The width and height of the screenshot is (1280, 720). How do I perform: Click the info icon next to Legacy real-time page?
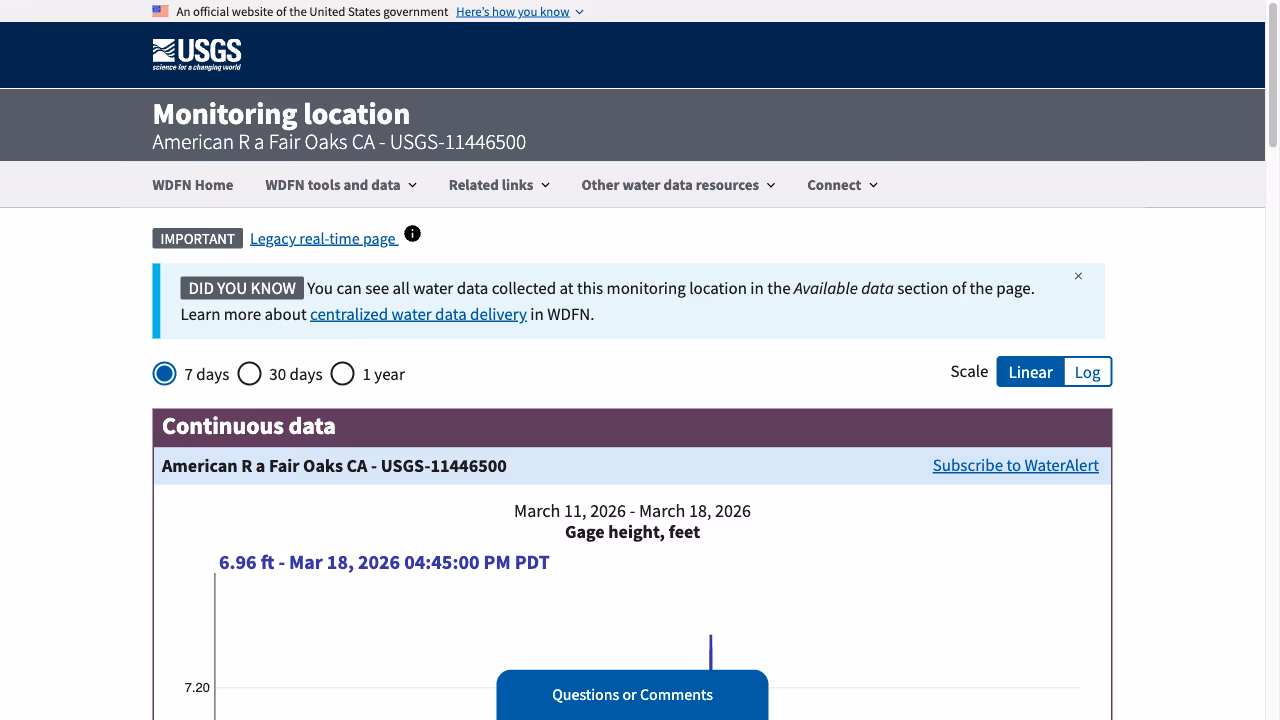(x=412, y=233)
